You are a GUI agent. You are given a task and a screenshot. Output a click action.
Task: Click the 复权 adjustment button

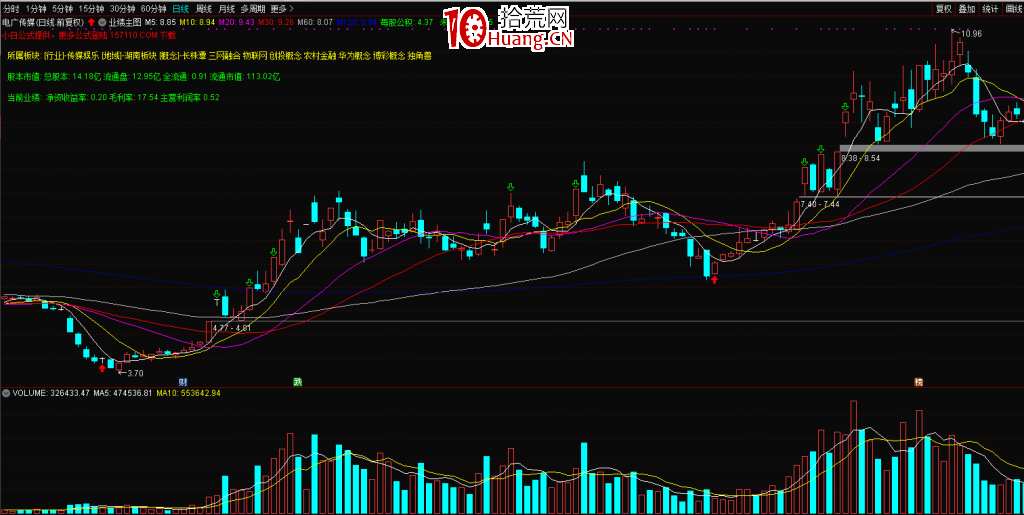pyautogui.click(x=943, y=9)
